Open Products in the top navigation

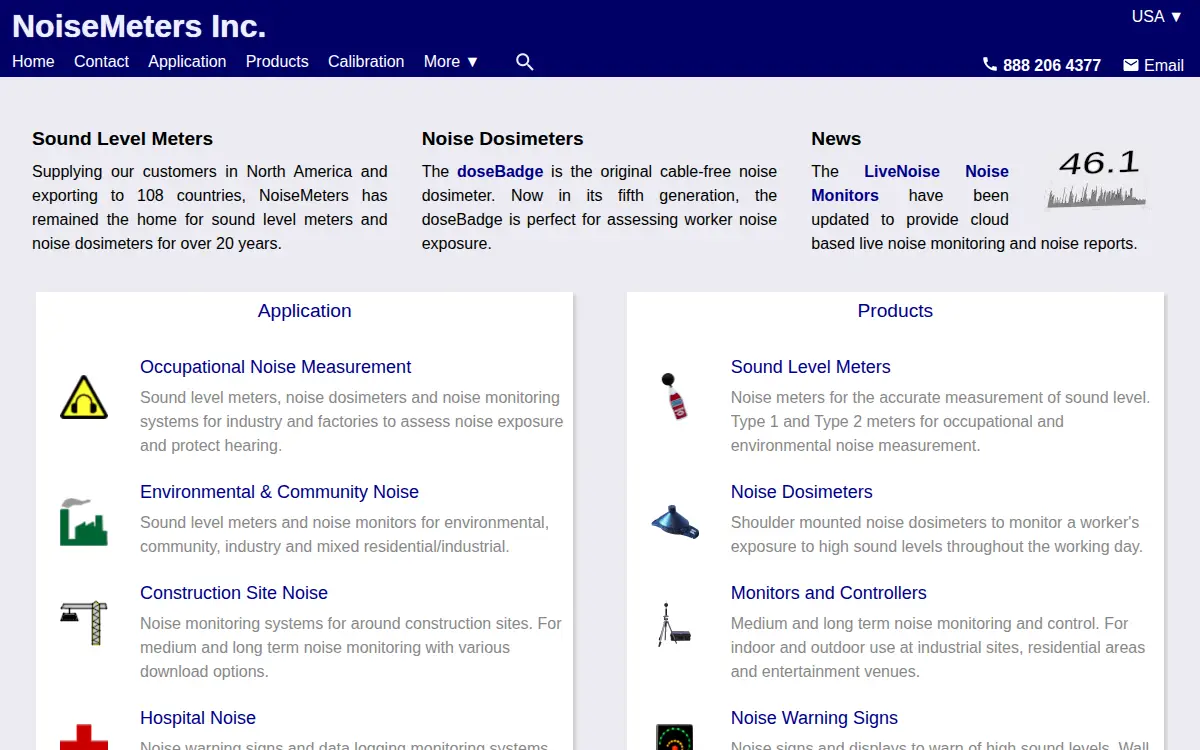pyautogui.click(x=277, y=61)
